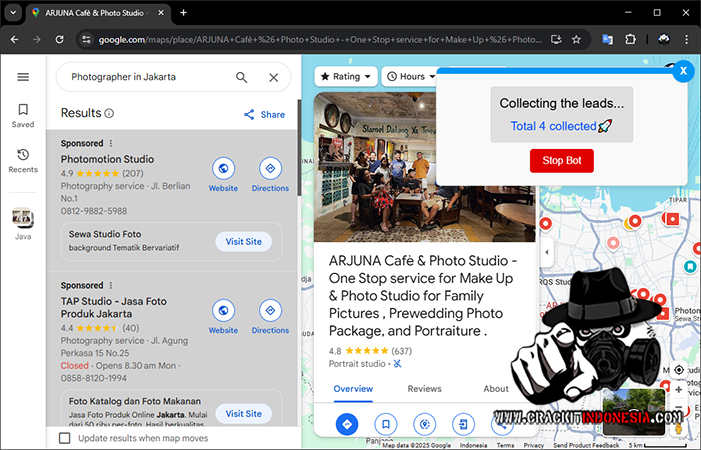Click Visit Site for Sewa Studio Foto
The width and height of the screenshot is (701, 450).
(243, 241)
